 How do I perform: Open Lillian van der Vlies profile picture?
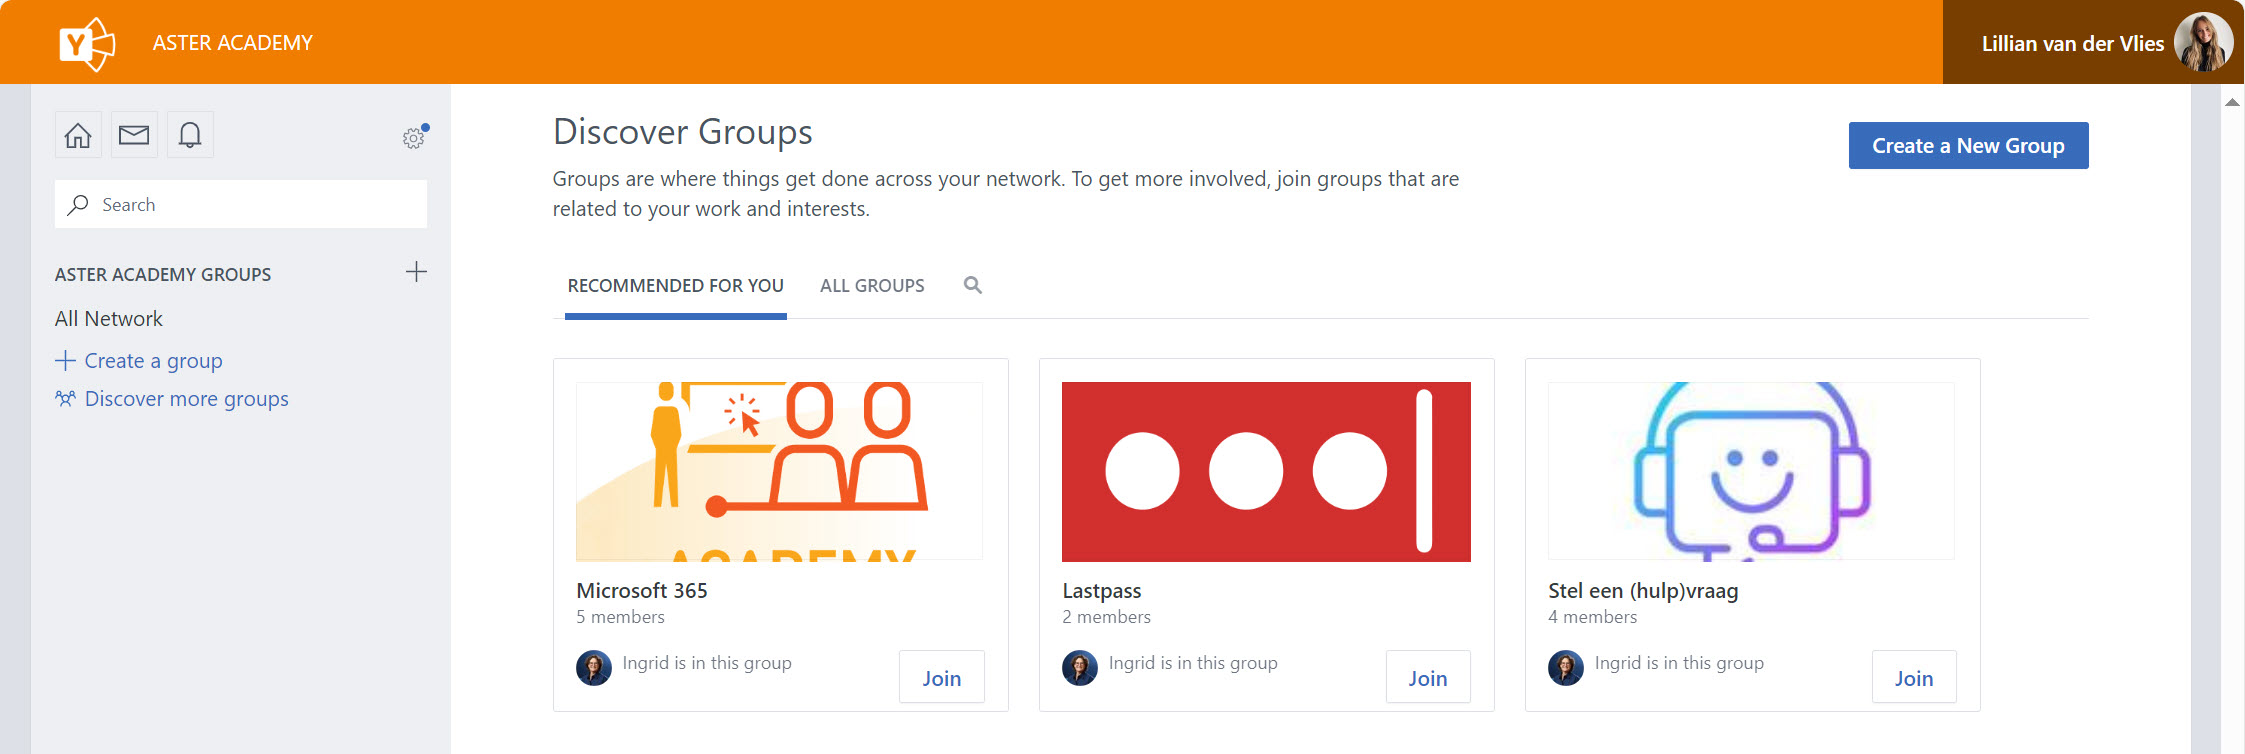click(2202, 43)
